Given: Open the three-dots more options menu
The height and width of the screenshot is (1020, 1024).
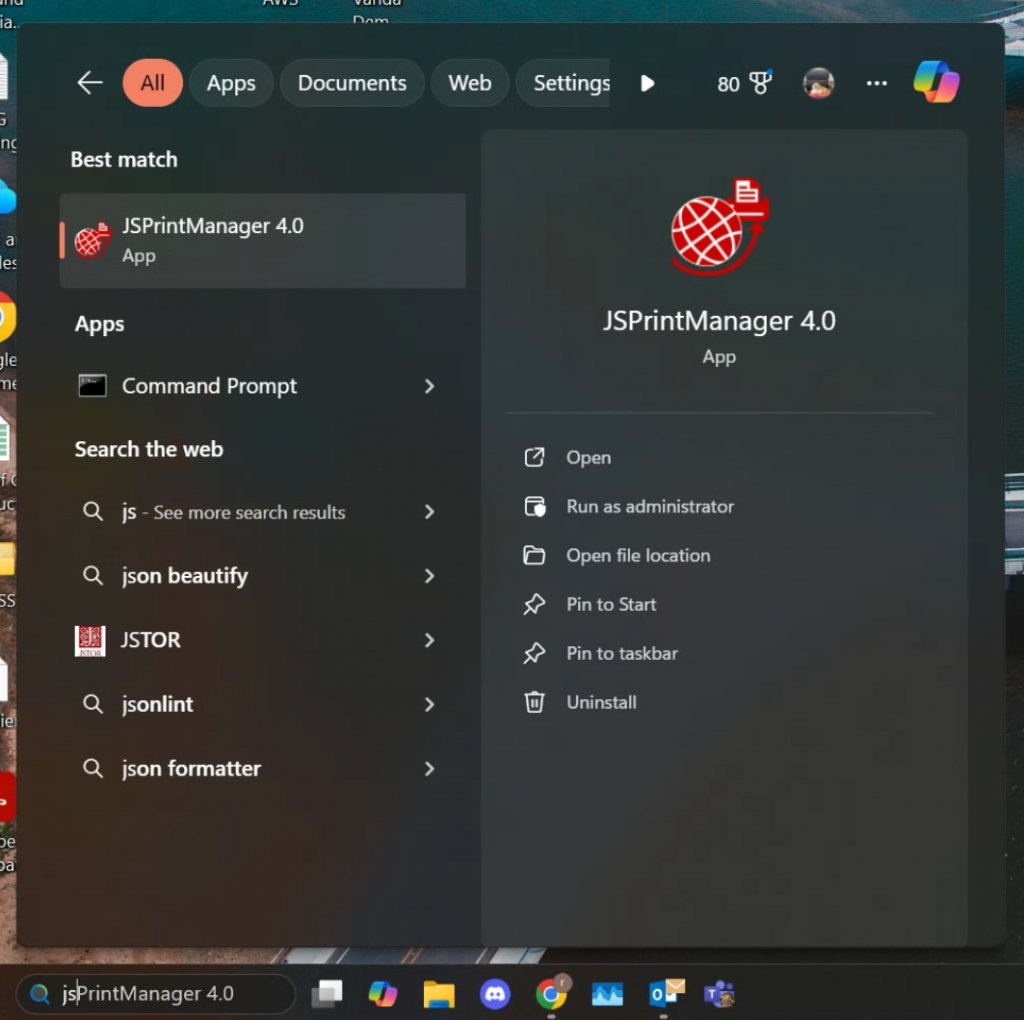Looking at the screenshot, I should point(877,84).
